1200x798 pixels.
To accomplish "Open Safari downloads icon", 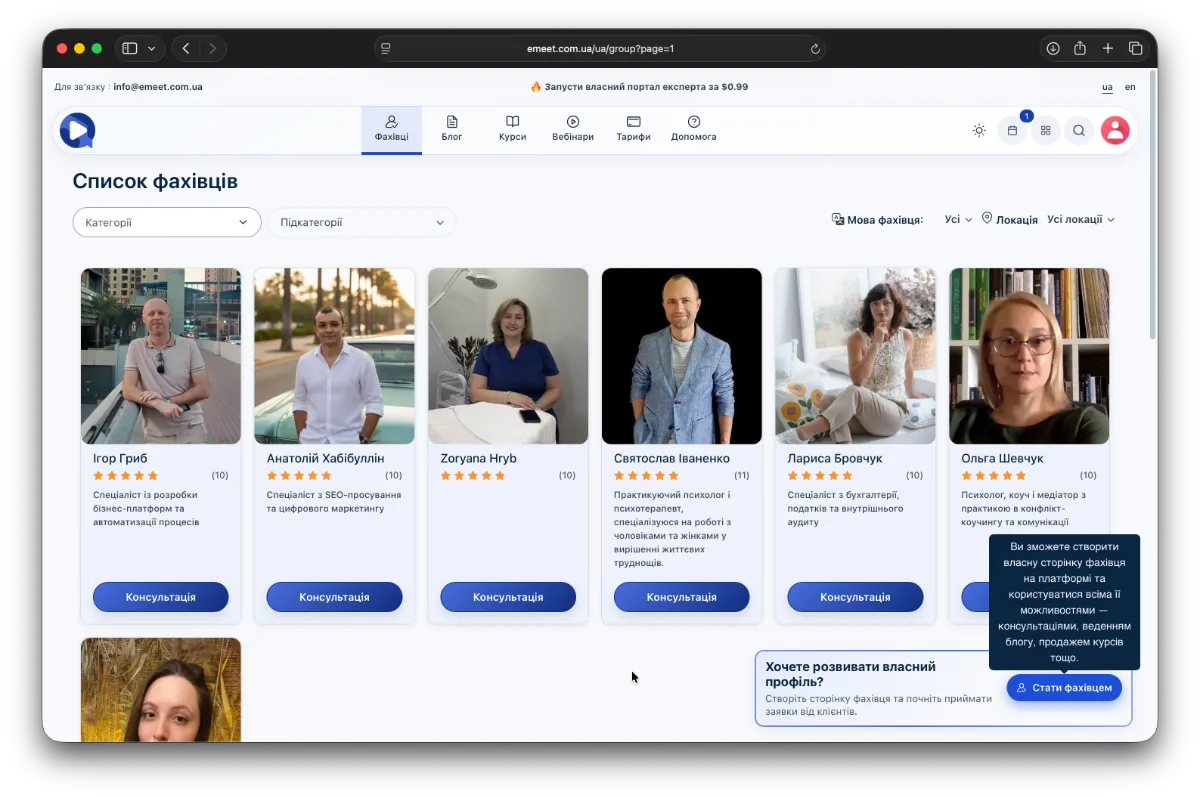I will [x=1053, y=48].
